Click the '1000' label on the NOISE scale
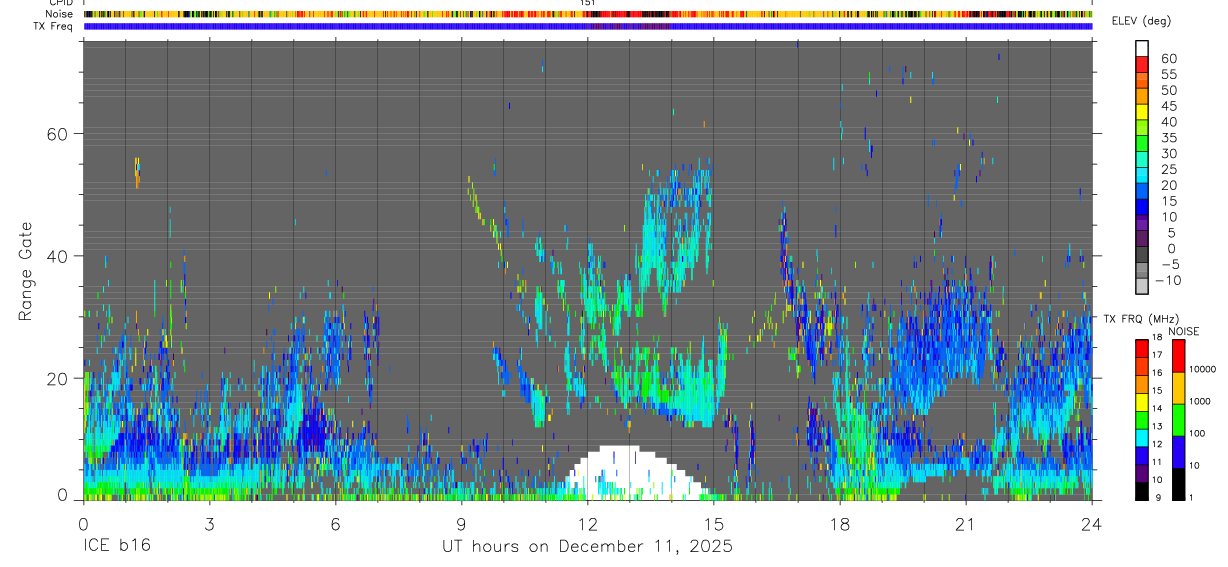Screen dimensions: 1228x567 coord(1200,401)
